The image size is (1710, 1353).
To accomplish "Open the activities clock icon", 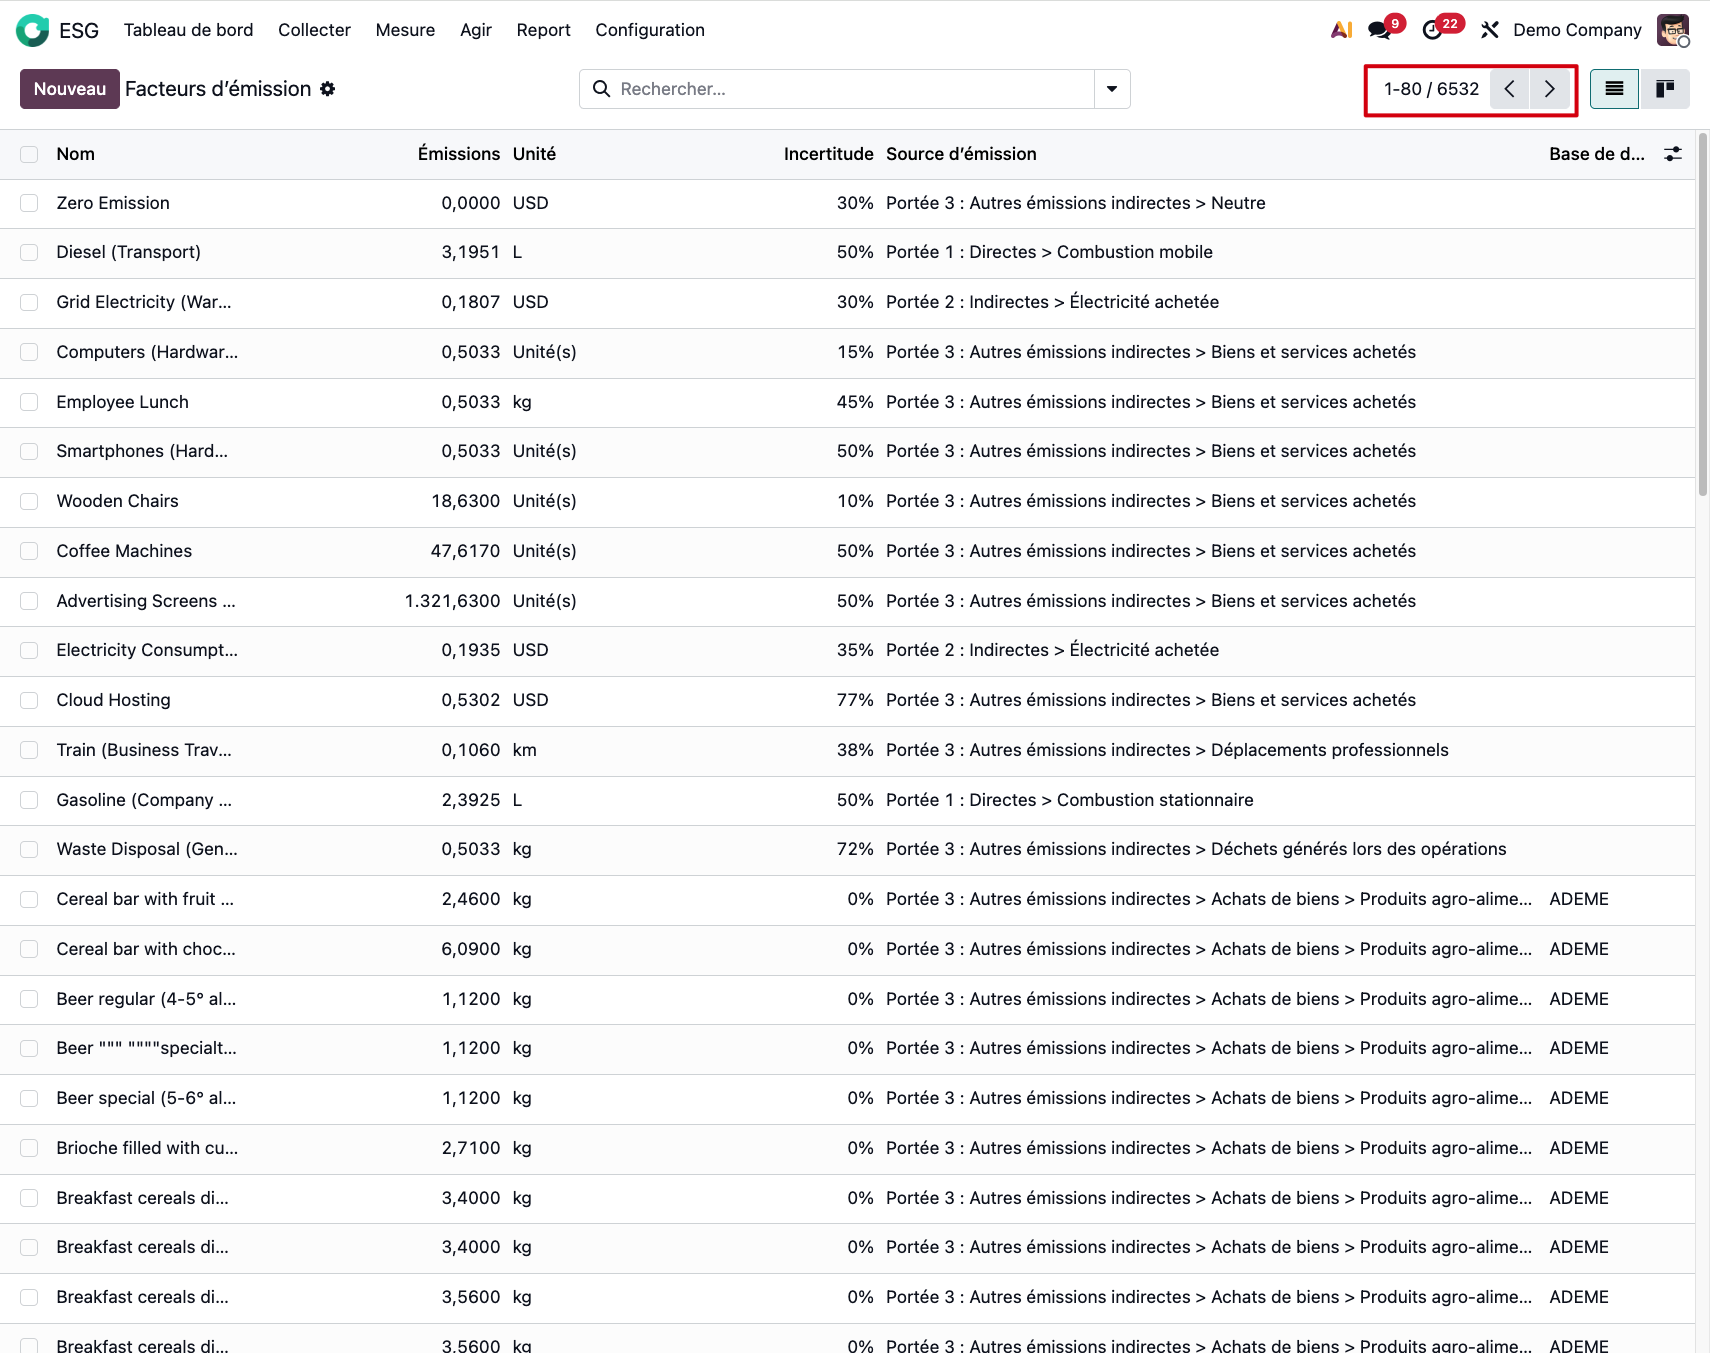I will [1432, 30].
